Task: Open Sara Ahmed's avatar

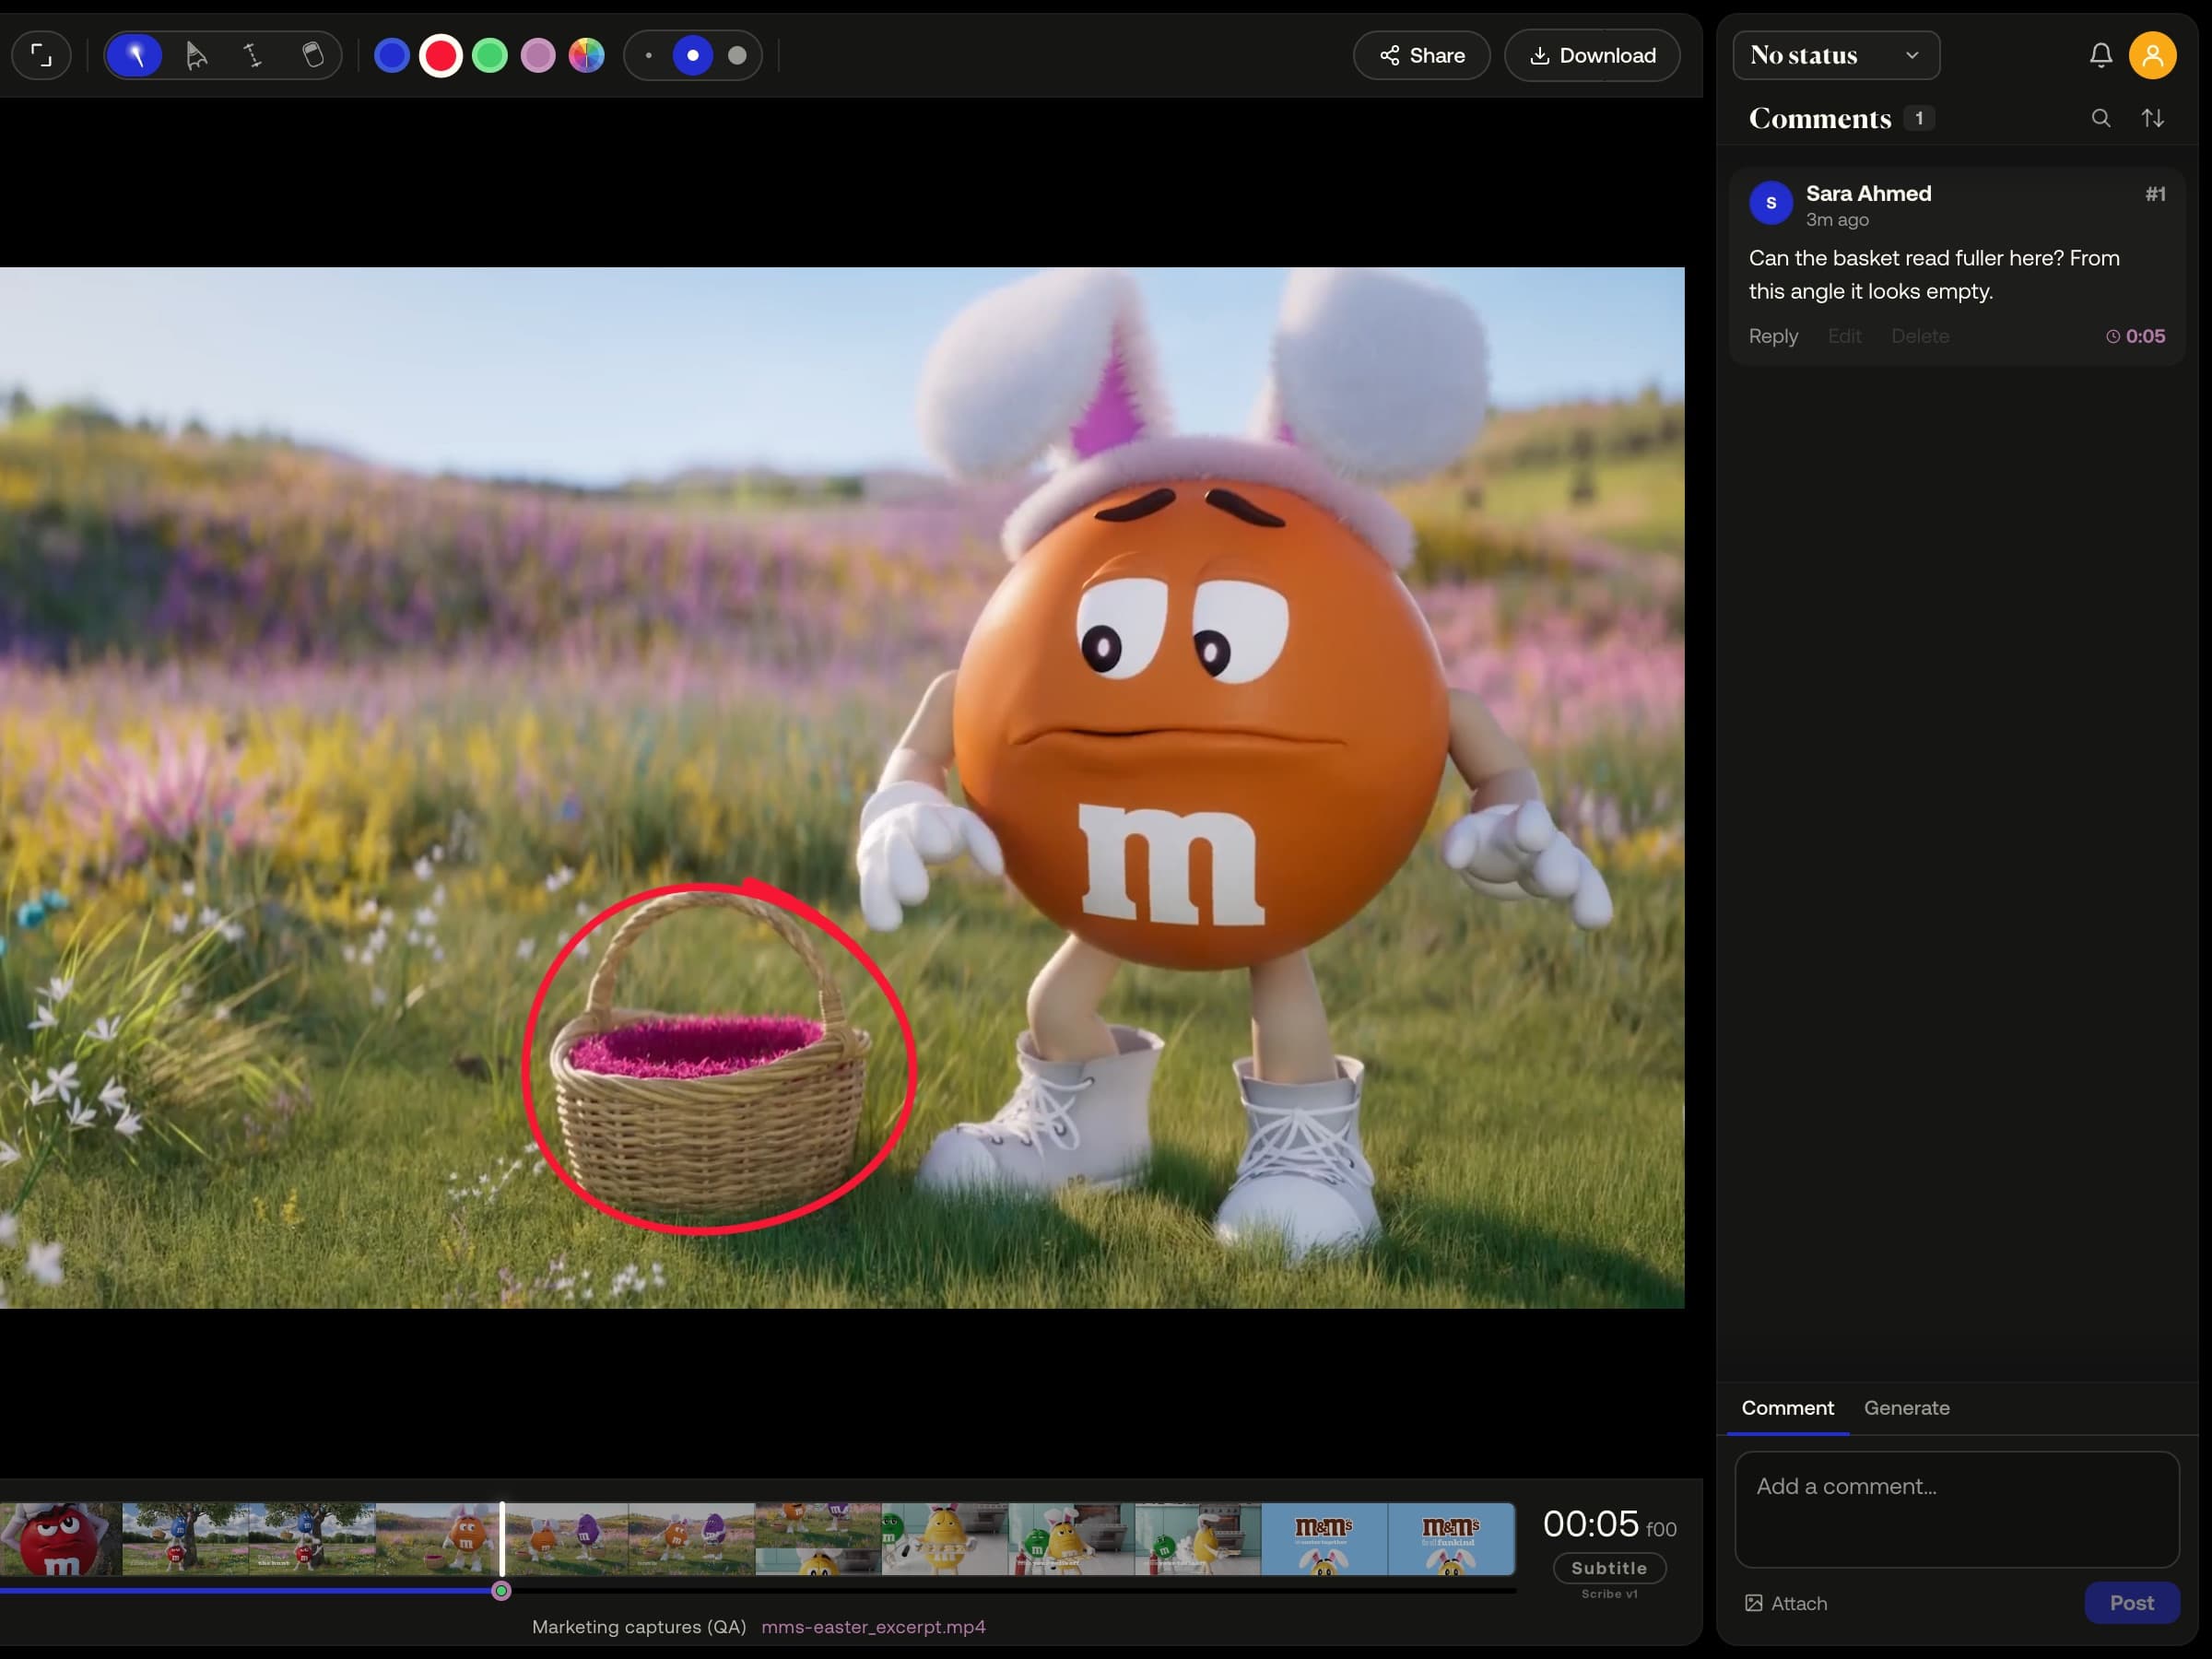Action: click(1770, 203)
